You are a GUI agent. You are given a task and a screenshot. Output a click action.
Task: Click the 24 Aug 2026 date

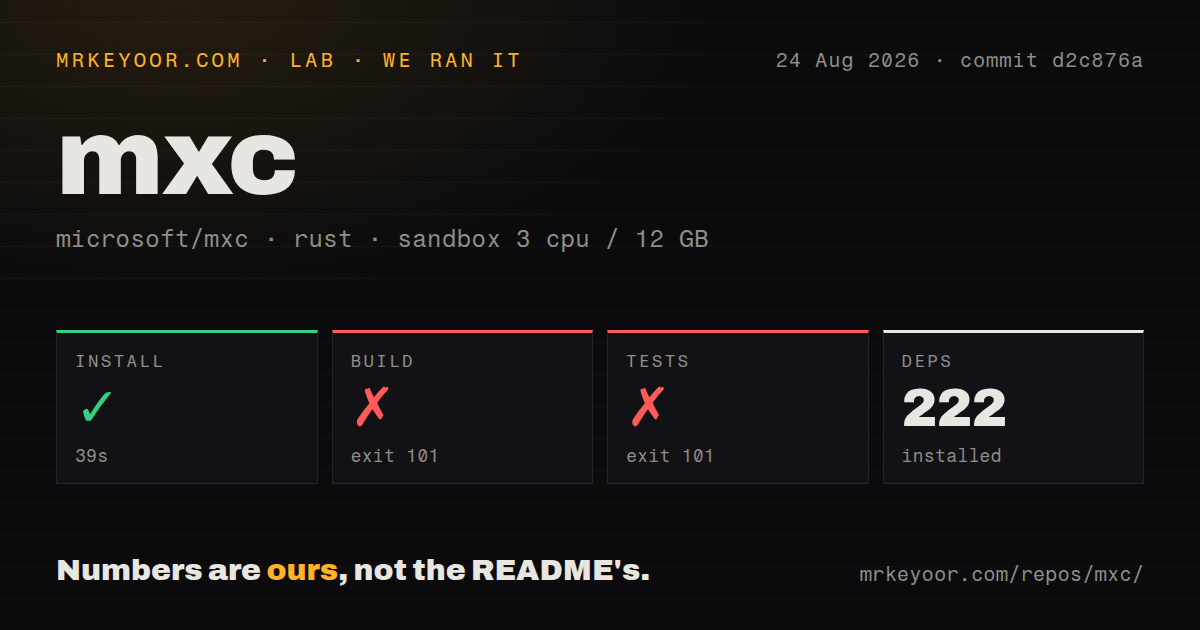pyautogui.click(x=847, y=60)
